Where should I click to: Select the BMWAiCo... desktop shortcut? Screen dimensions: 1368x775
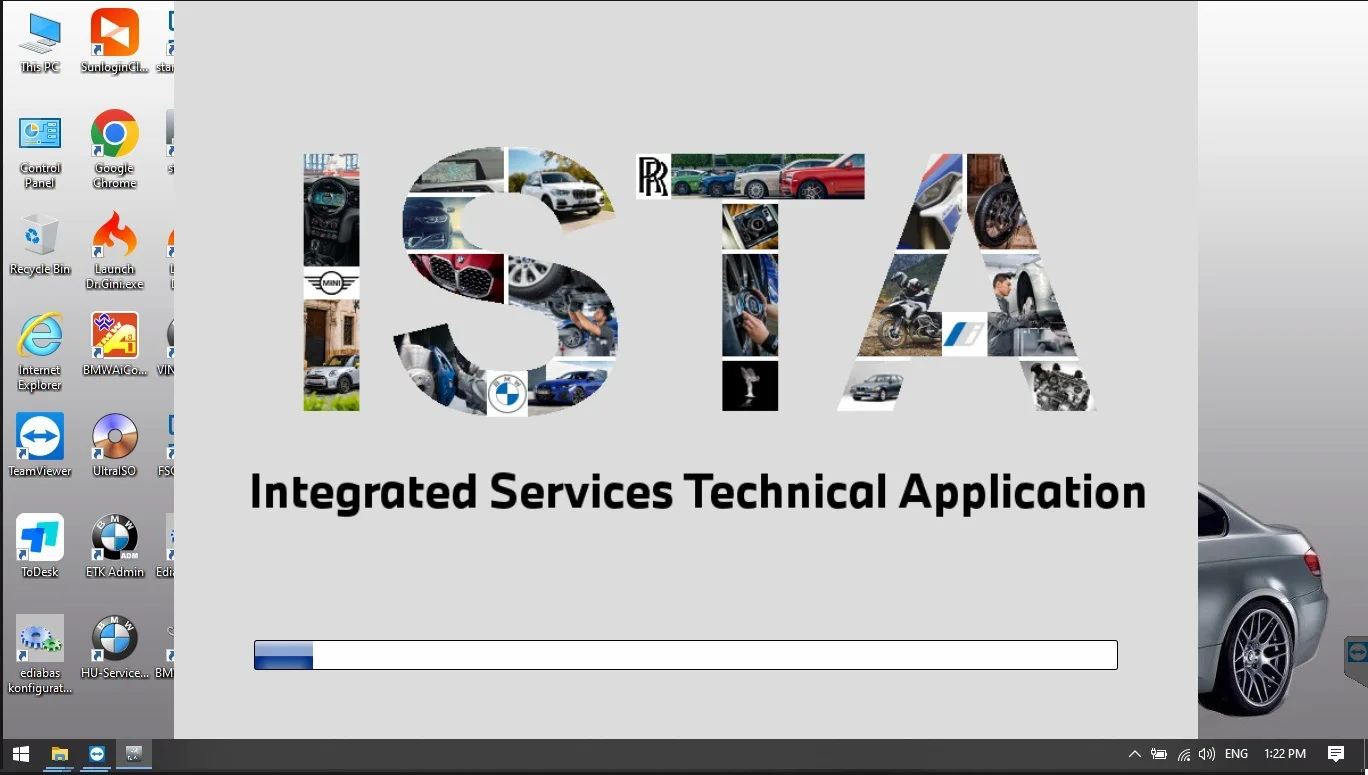tap(114, 345)
